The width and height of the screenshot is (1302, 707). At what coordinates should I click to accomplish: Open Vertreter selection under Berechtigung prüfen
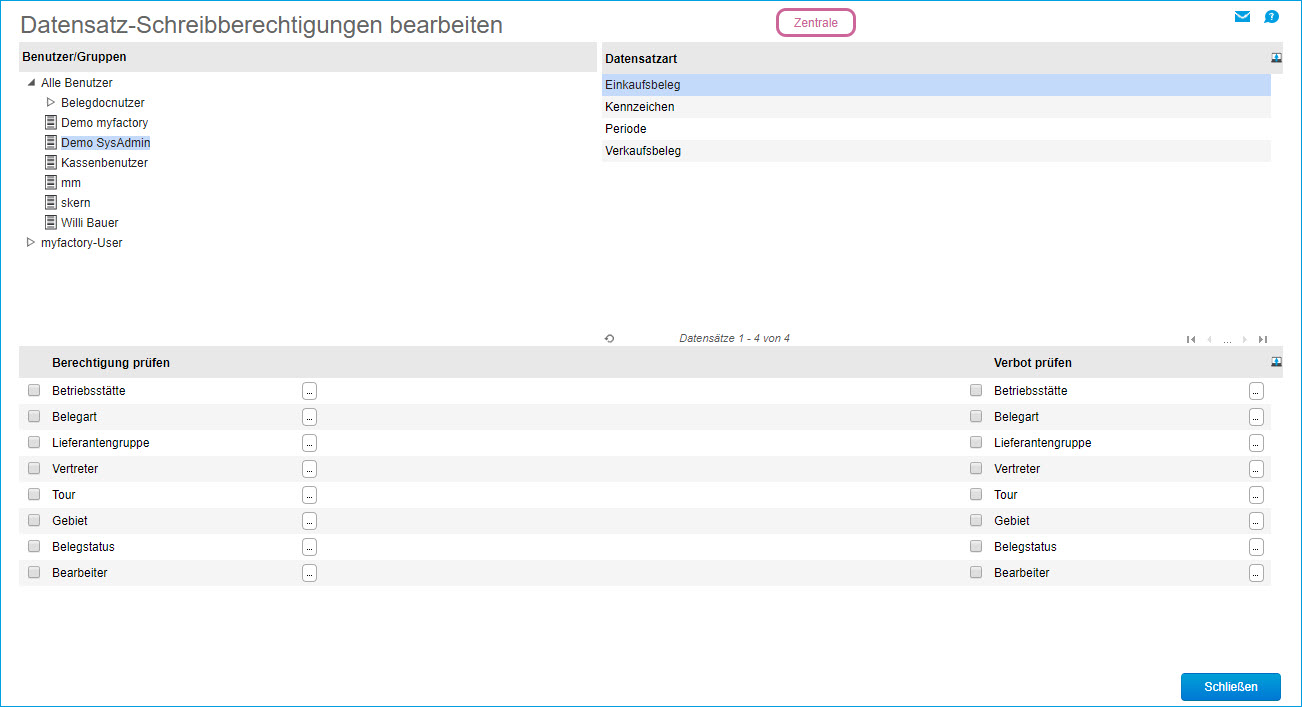309,469
